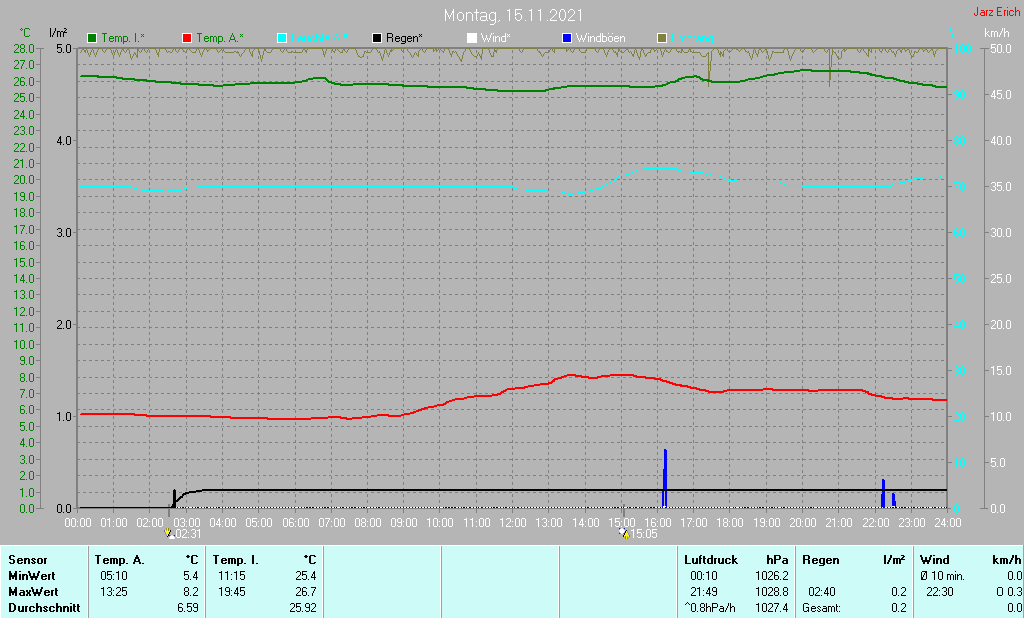Click the black rain spike near 02:40
The width and height of the screenshot is (1024, 618).
point(174,498)
